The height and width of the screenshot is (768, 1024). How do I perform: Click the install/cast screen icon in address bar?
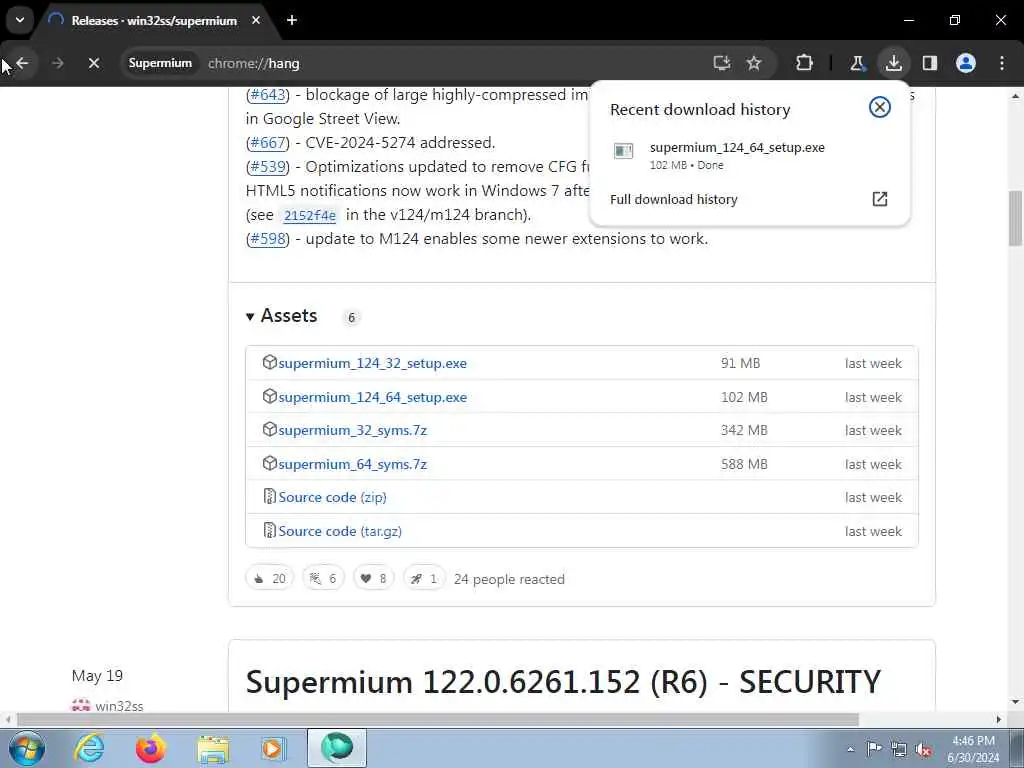(x=722, y=63)
